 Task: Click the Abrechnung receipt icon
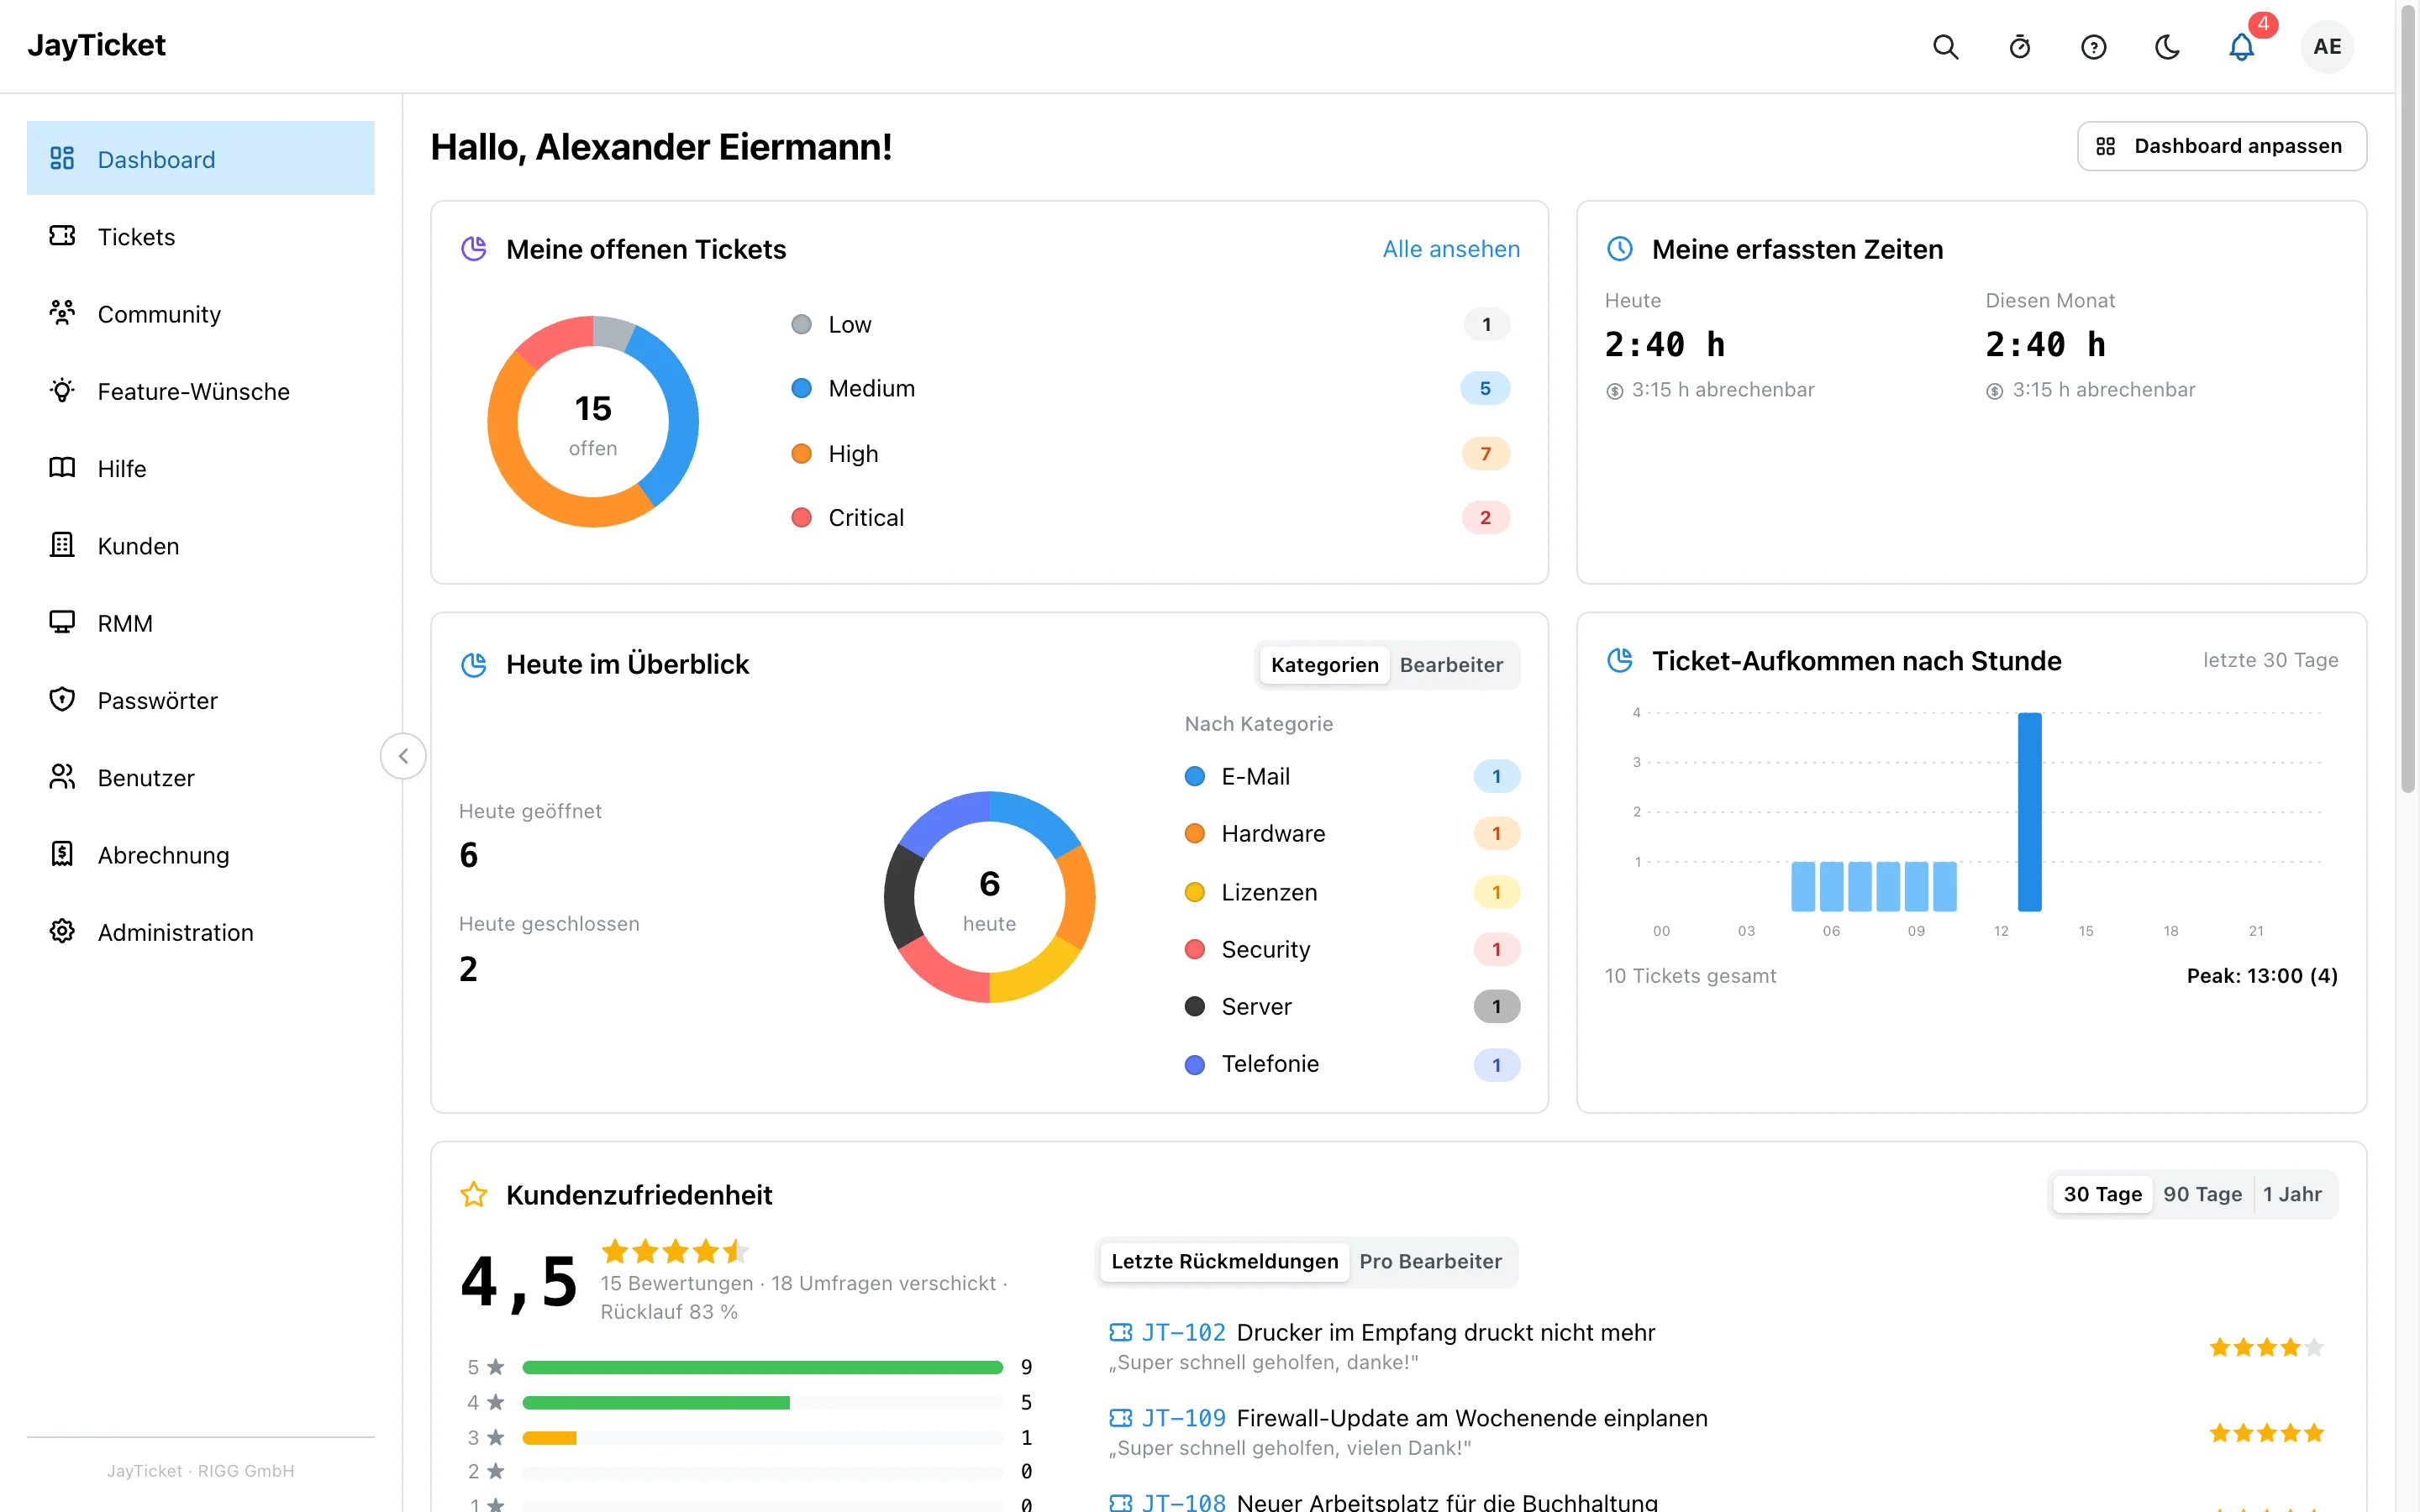pyautogui.click(x=62, y=854)
